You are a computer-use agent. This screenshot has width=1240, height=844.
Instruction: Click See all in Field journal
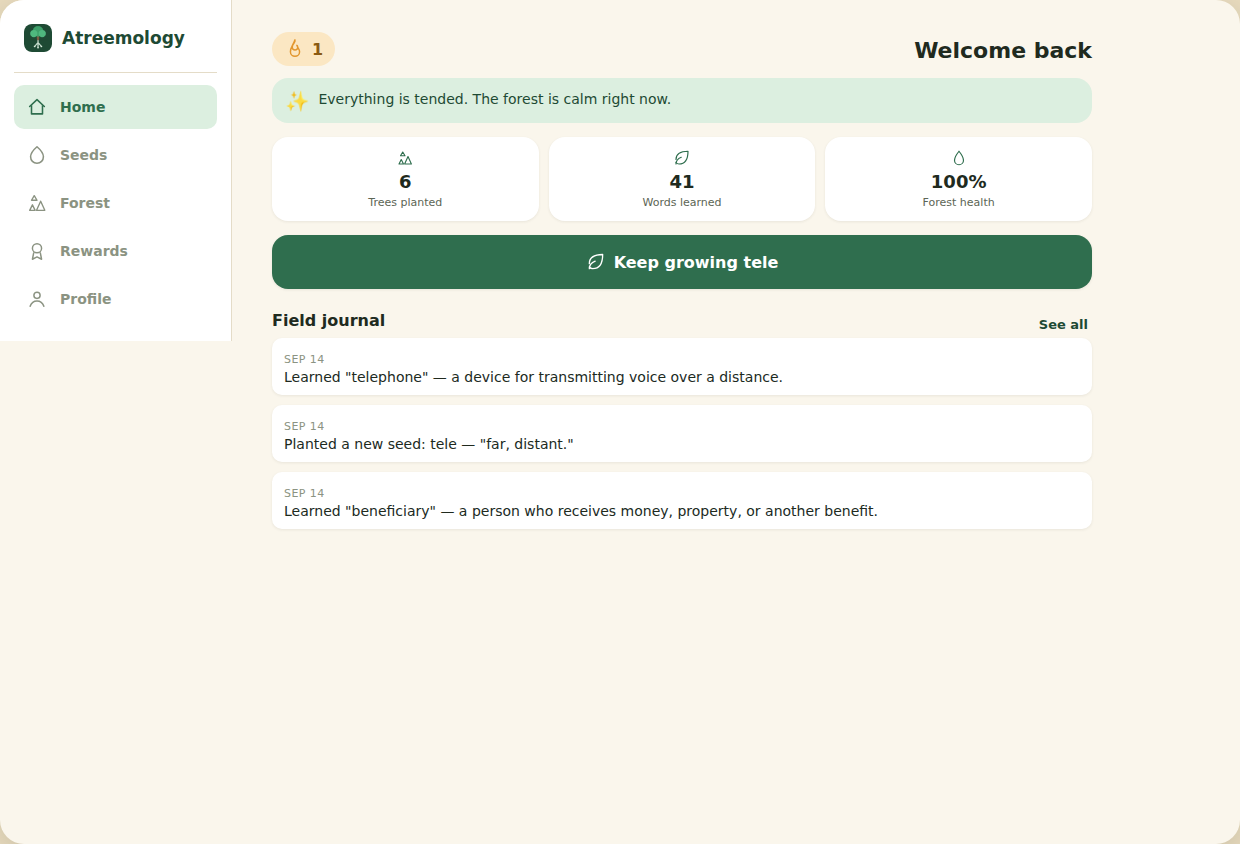[x=1063, y=324]
